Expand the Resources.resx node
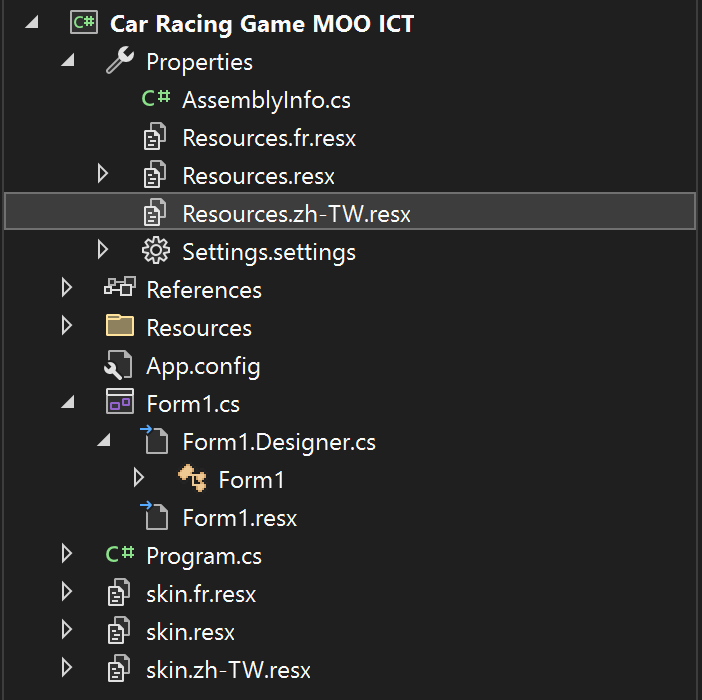The height and width of the screenshot is (700, 702). click(103, 175)
